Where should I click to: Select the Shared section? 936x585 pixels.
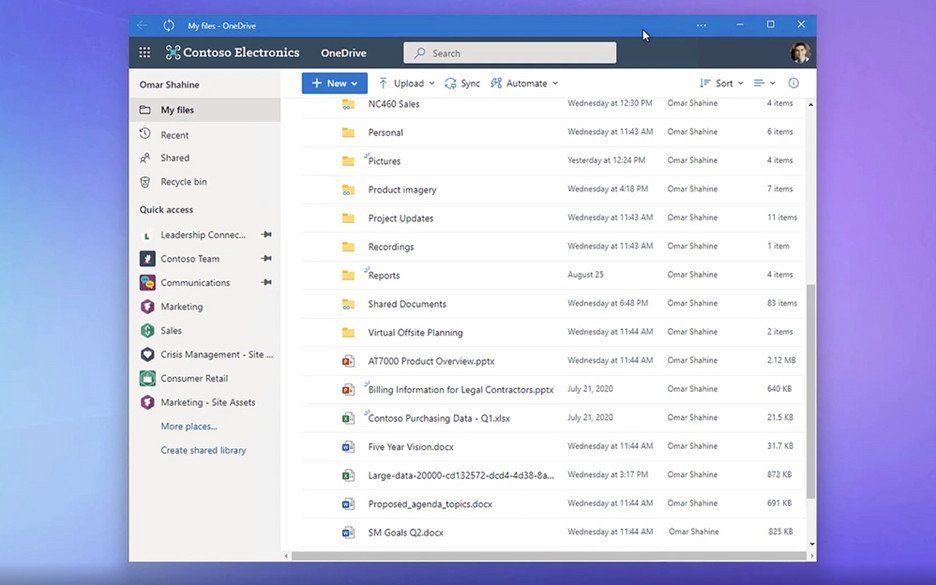click(x=175, y=157)
